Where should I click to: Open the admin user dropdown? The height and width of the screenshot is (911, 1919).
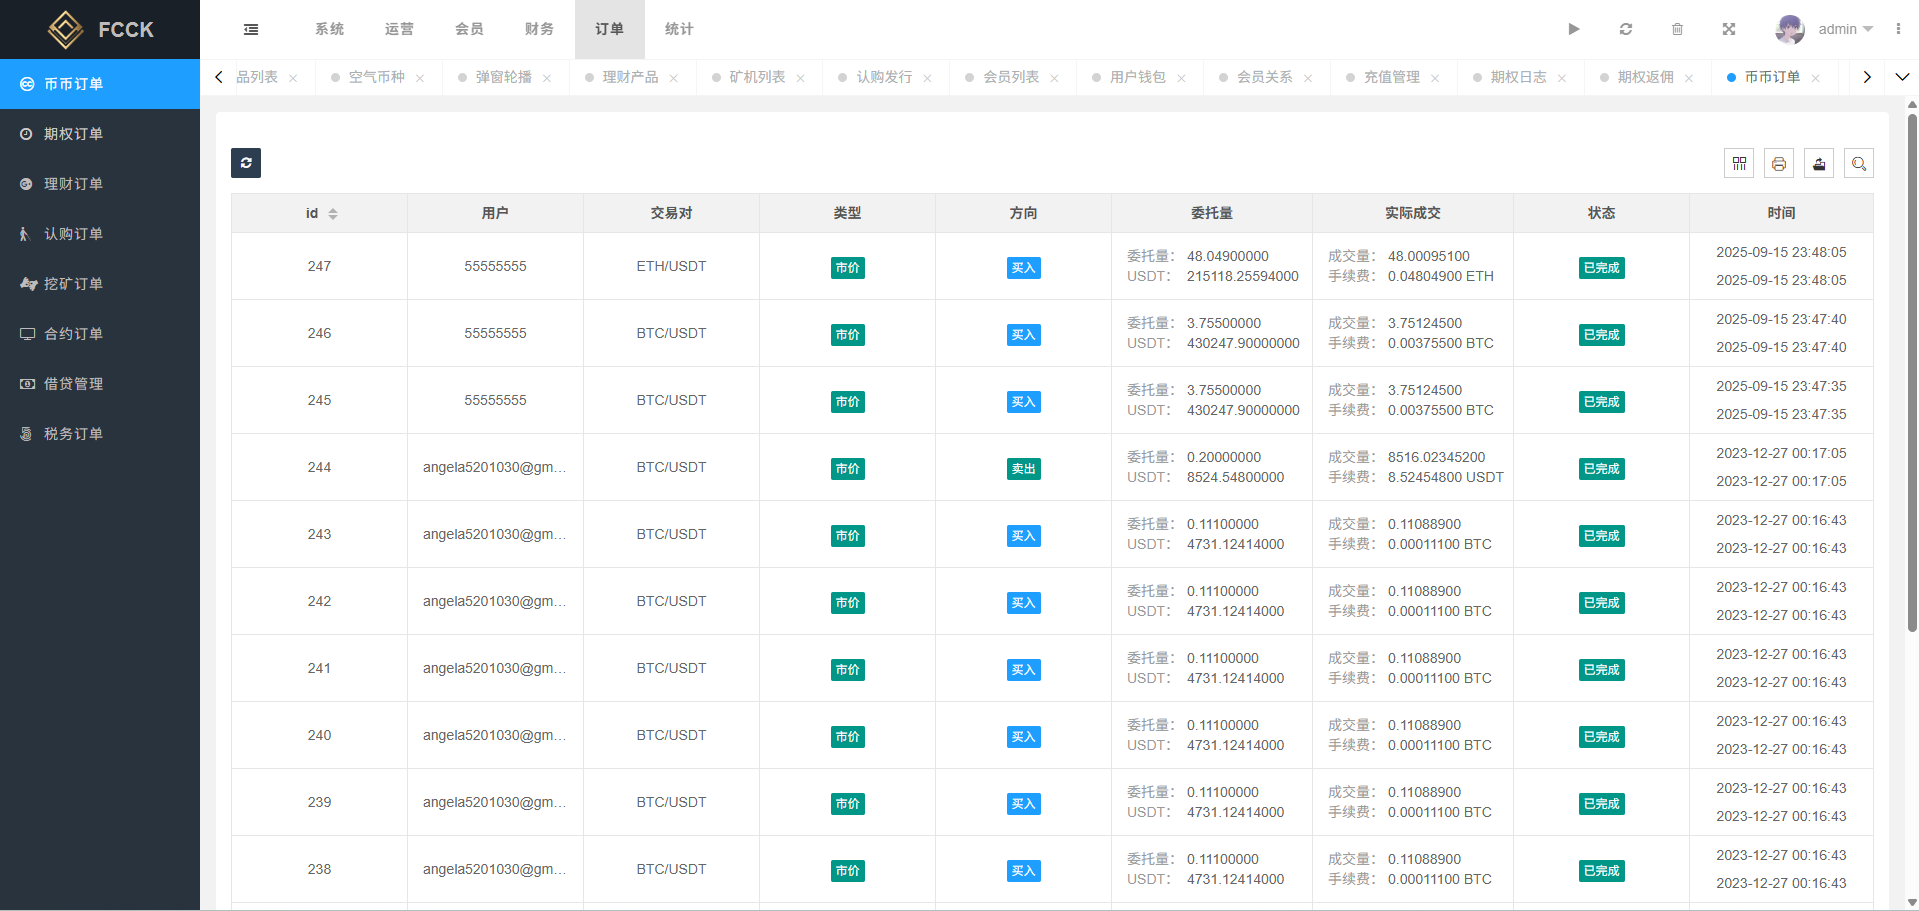(1825, 30)
